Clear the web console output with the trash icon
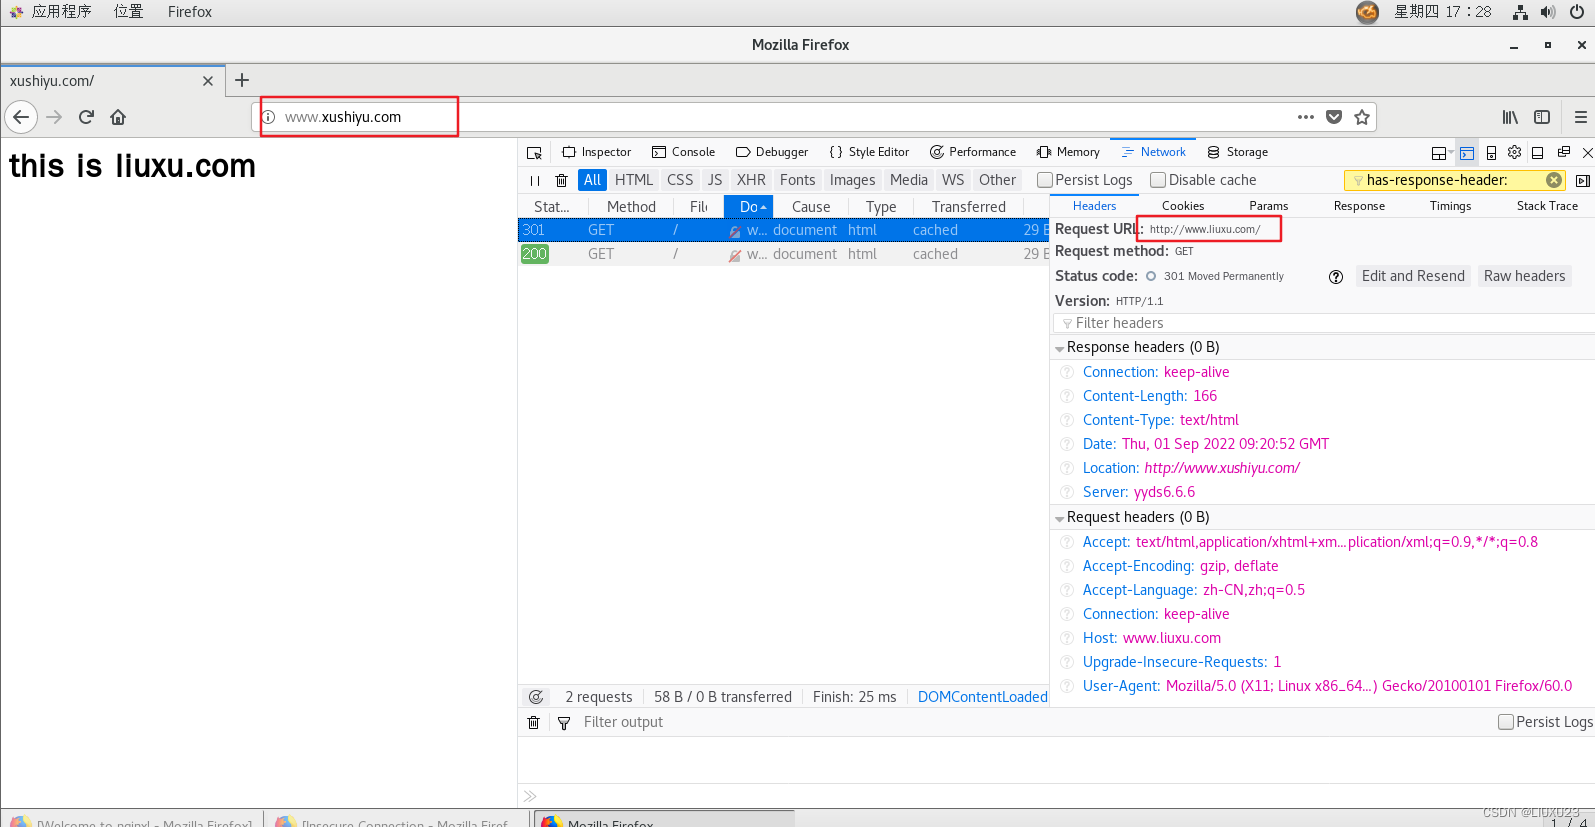 [x=533, y=722]
